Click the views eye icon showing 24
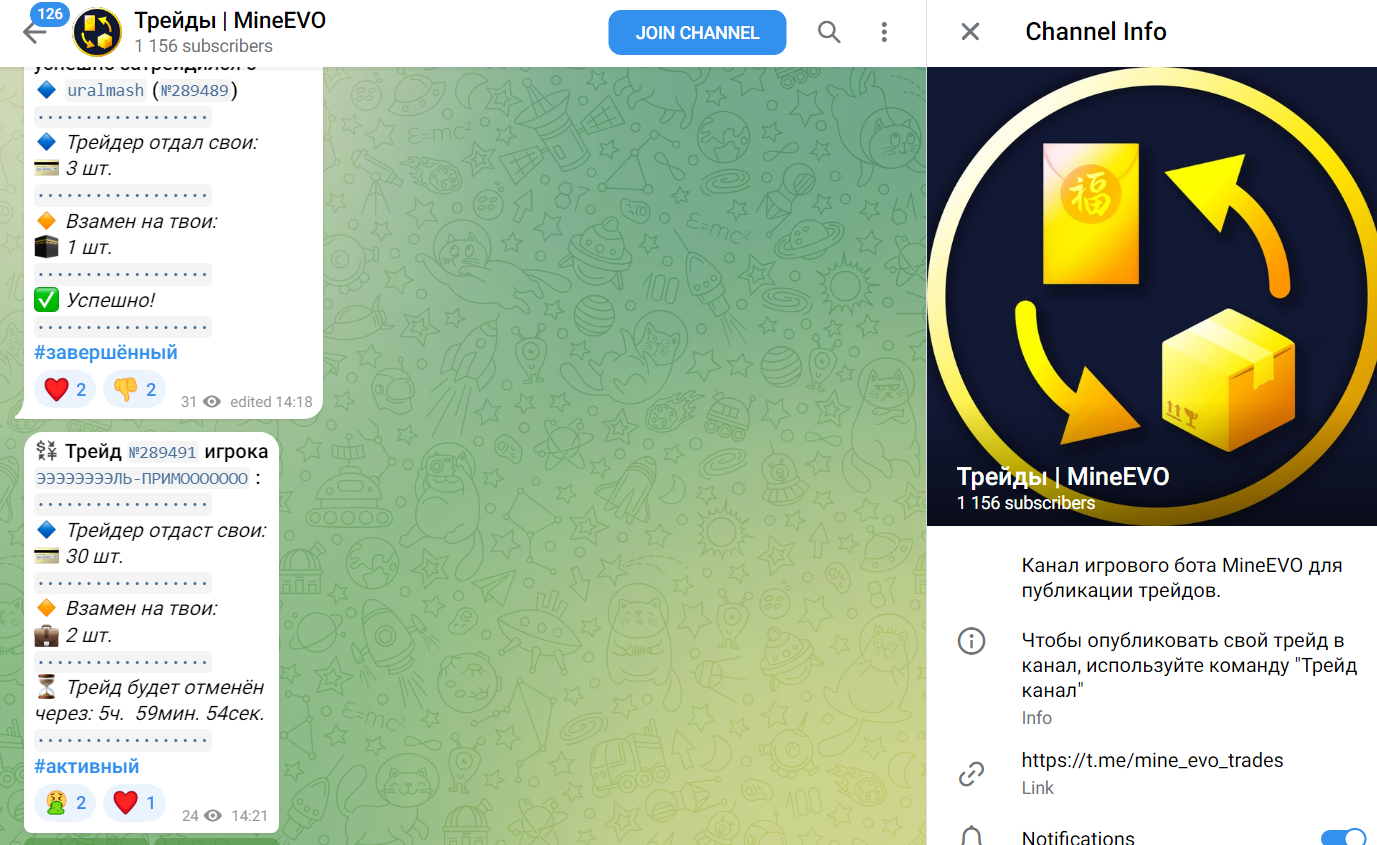Image resolution: width=1377 pixels, height=845 pixels. (x=212, y=815)
